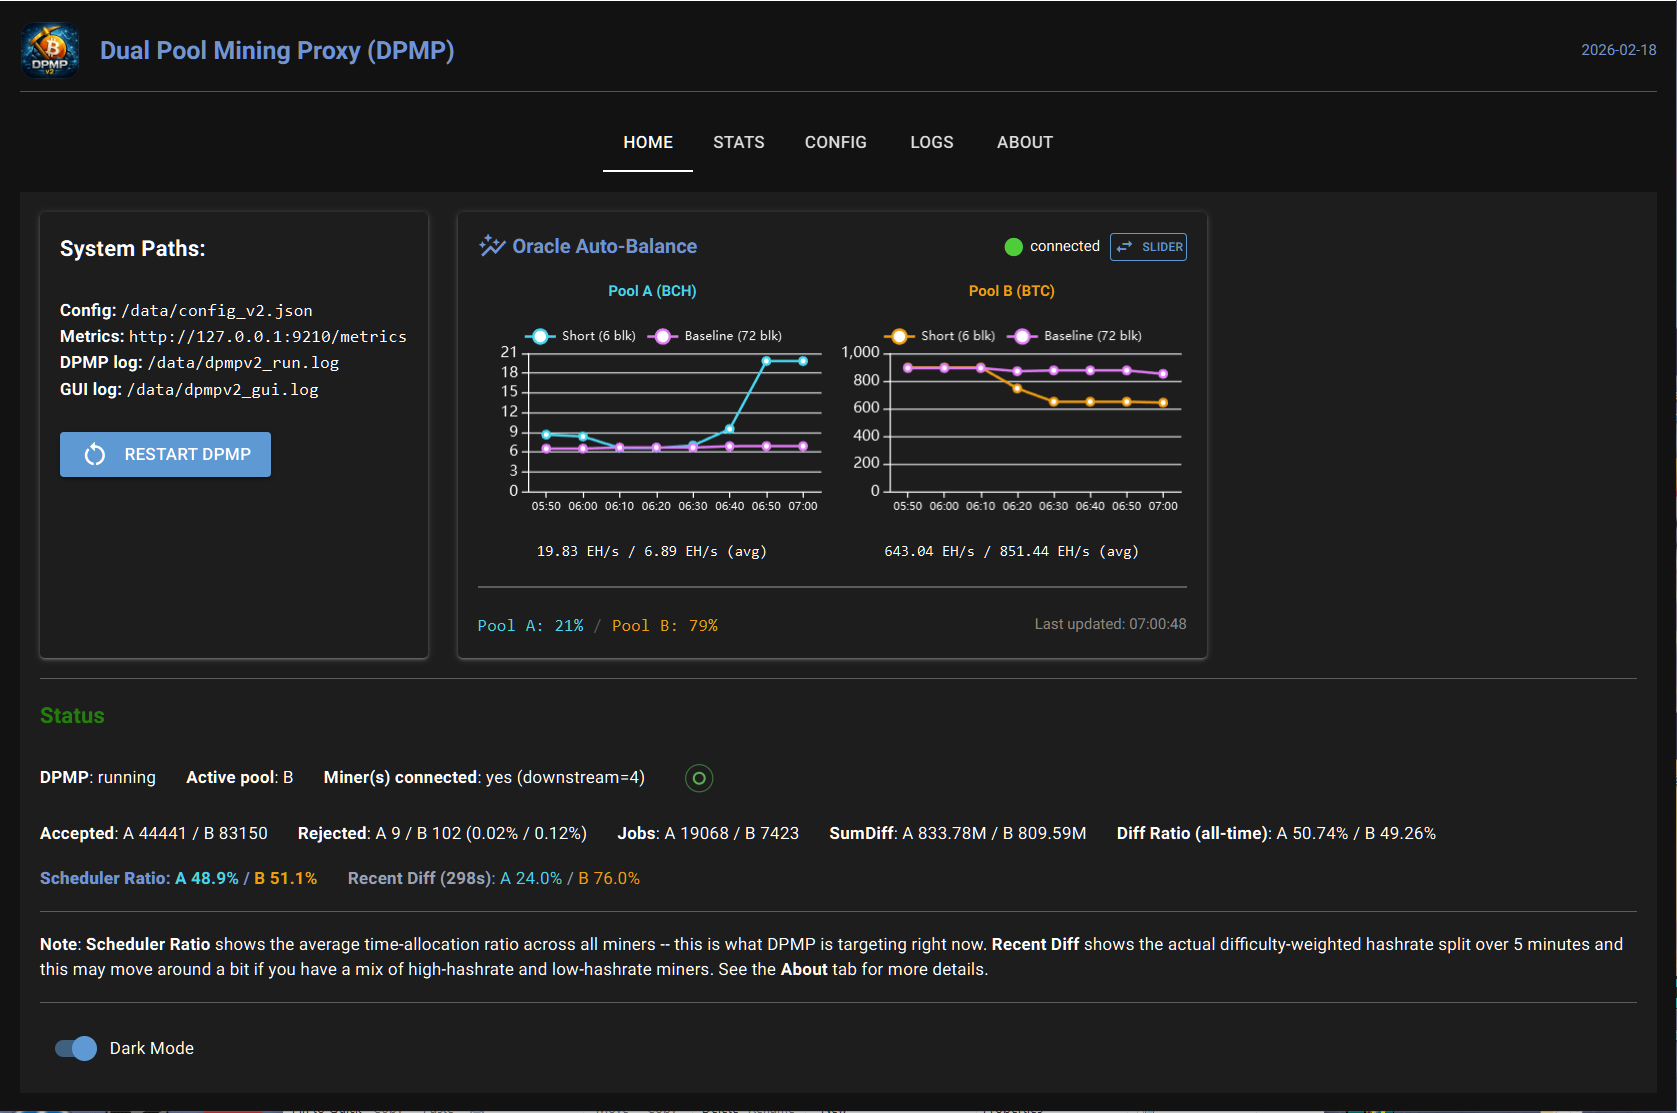Switch to the CONFIG tab

tap(835, 142)
